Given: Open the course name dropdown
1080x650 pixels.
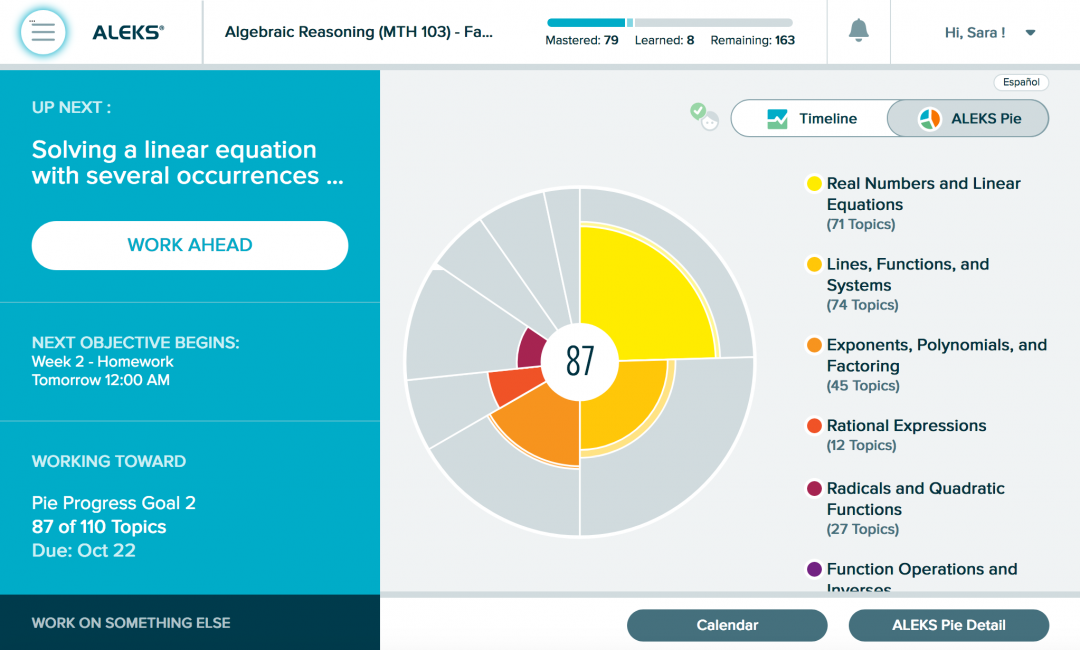Looking at the screenshot, I should coord(359,32).
